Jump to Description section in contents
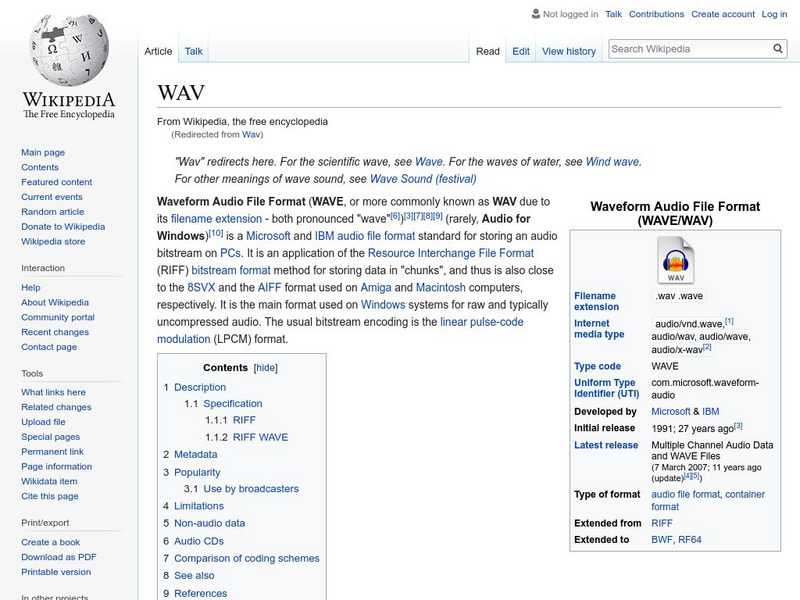Screen dimensions: 800x600 coord(200,387)
